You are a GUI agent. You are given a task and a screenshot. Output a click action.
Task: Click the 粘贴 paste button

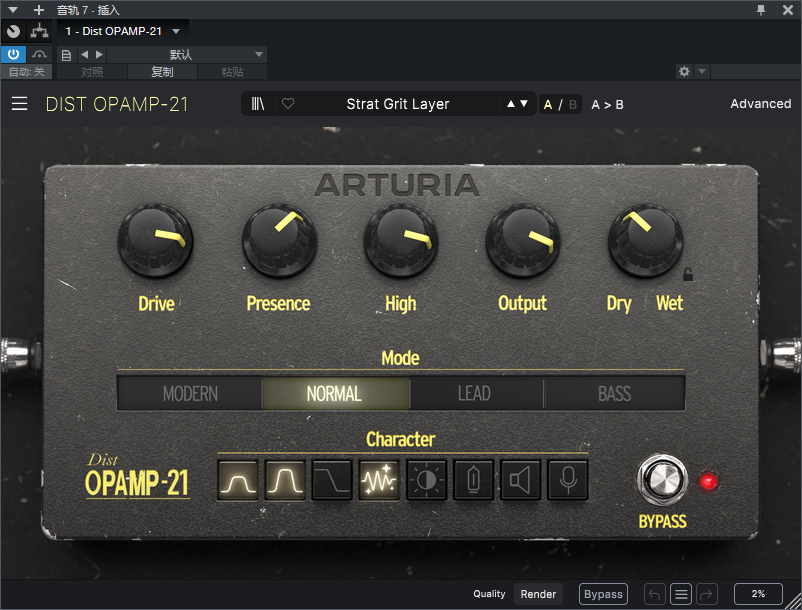tap(232, 72)
